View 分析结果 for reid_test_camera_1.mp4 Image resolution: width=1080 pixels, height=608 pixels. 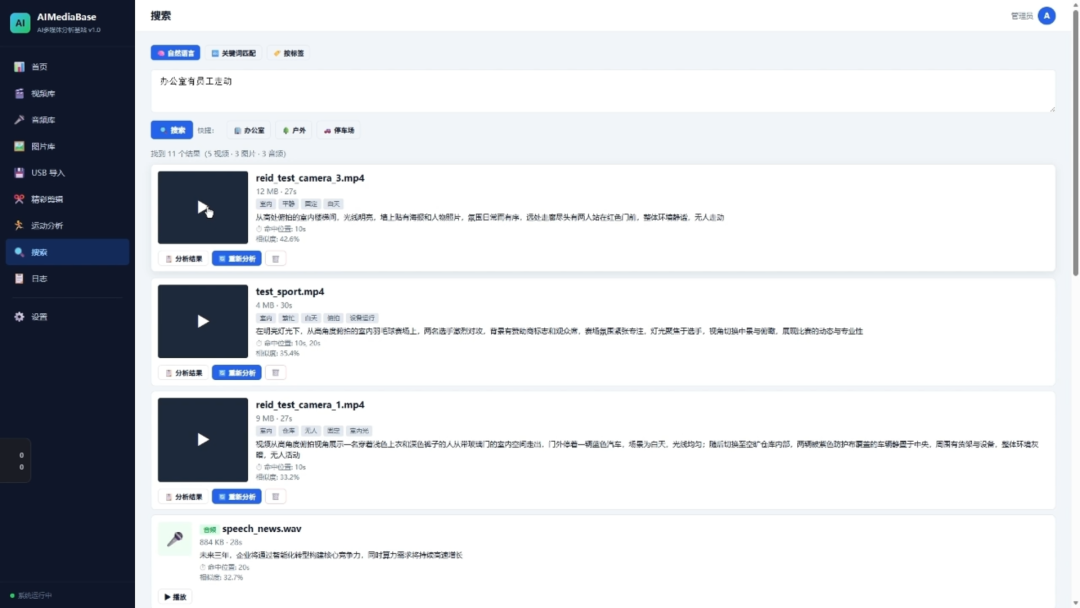pos(184,496)
